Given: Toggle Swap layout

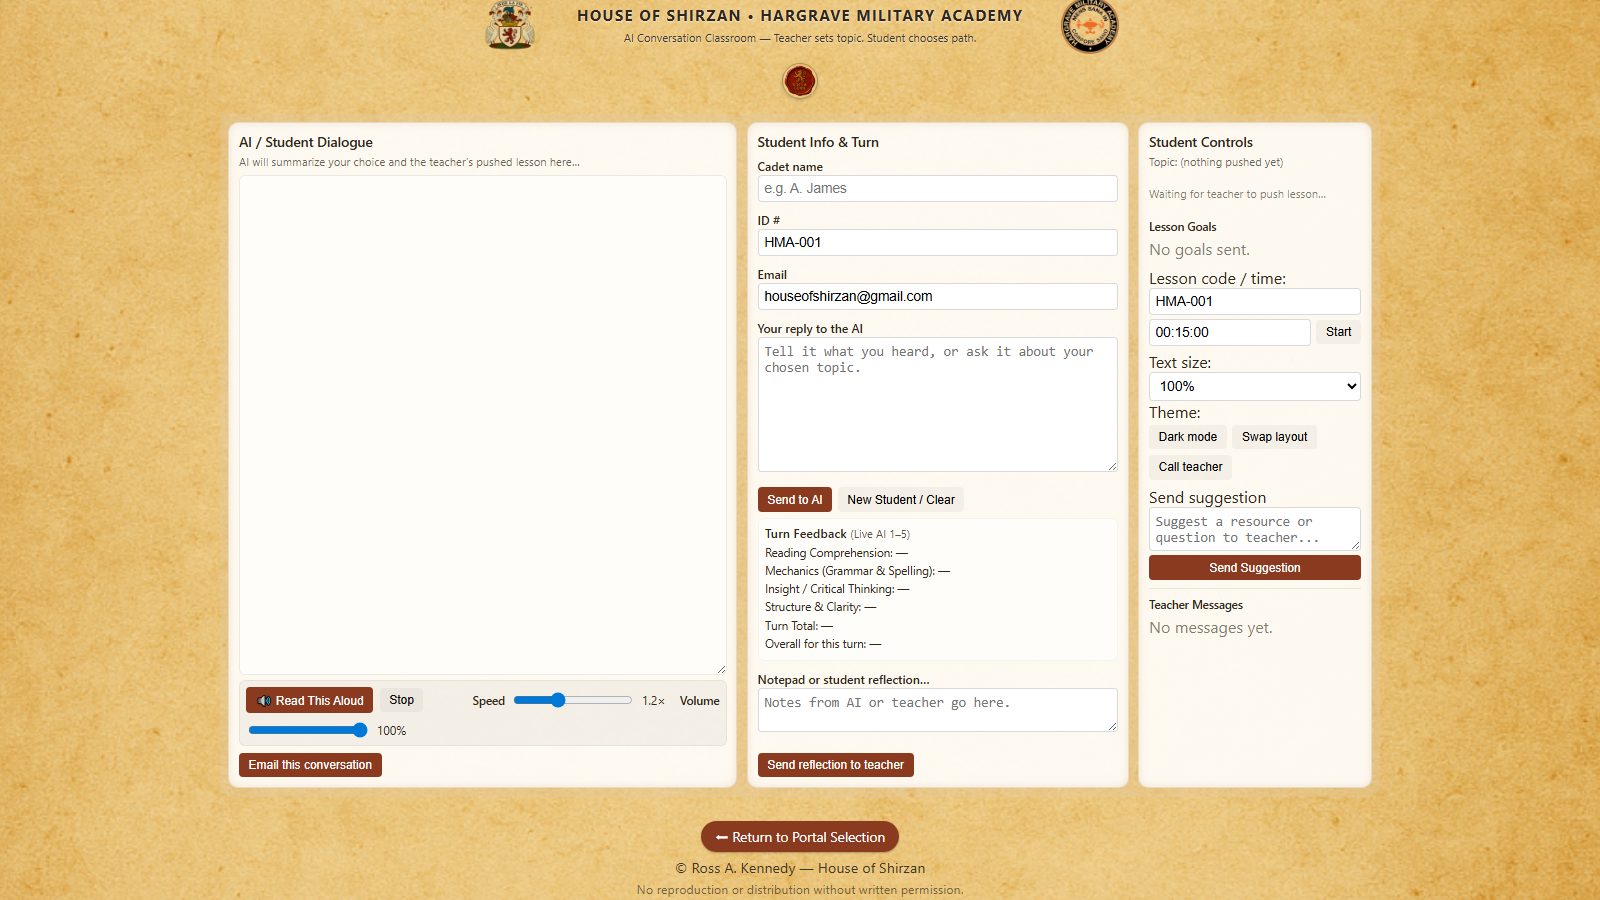Looking at the screenshot, I should click(1274, 437).
